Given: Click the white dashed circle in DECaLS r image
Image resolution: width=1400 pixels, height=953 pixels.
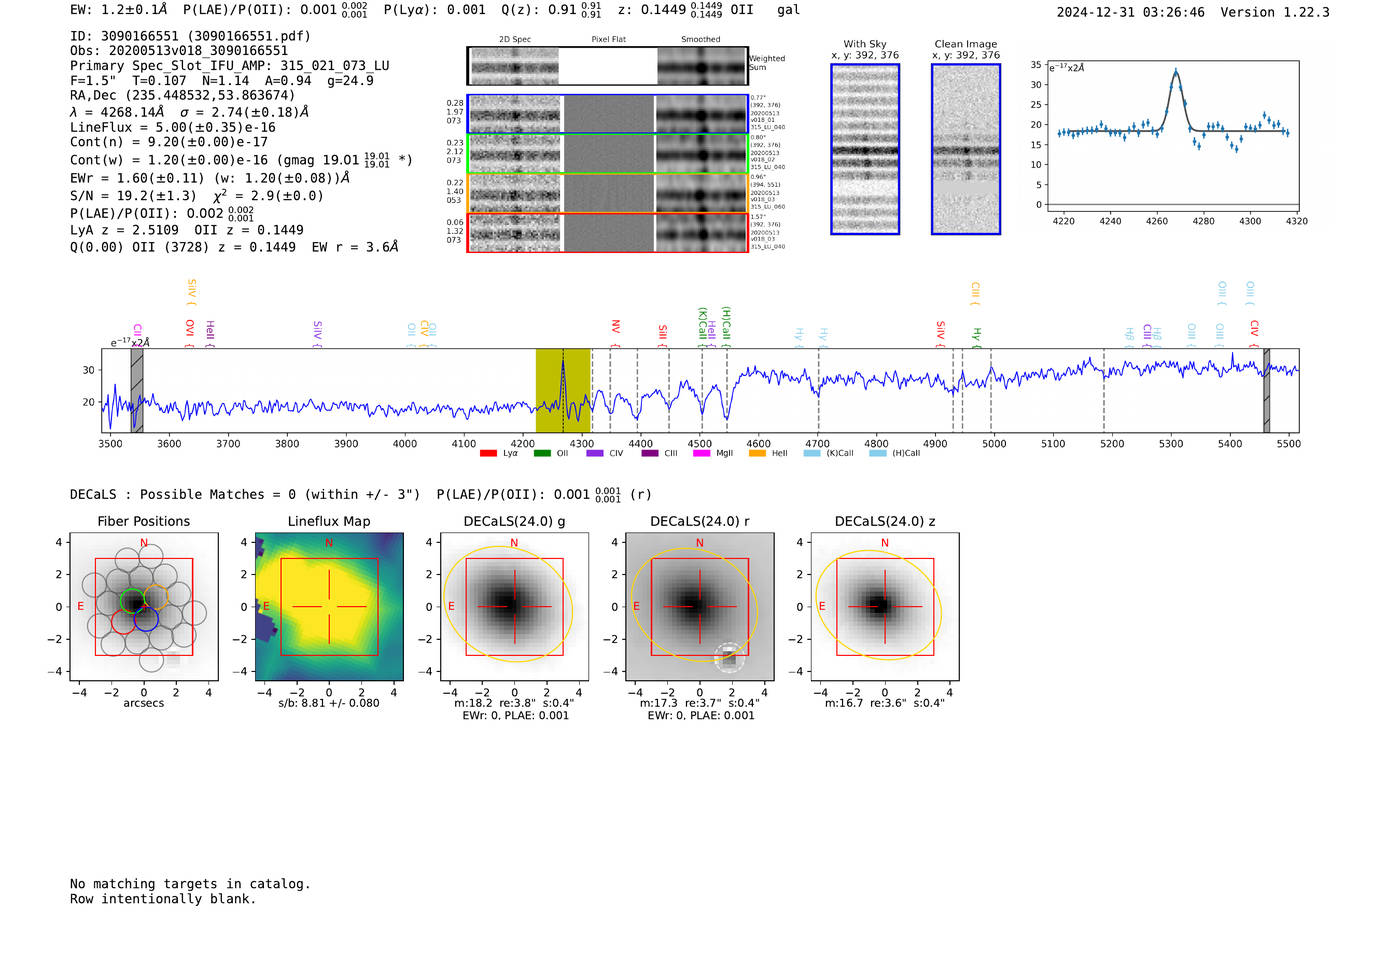Looking at the screenshot, I should [730, 657].
